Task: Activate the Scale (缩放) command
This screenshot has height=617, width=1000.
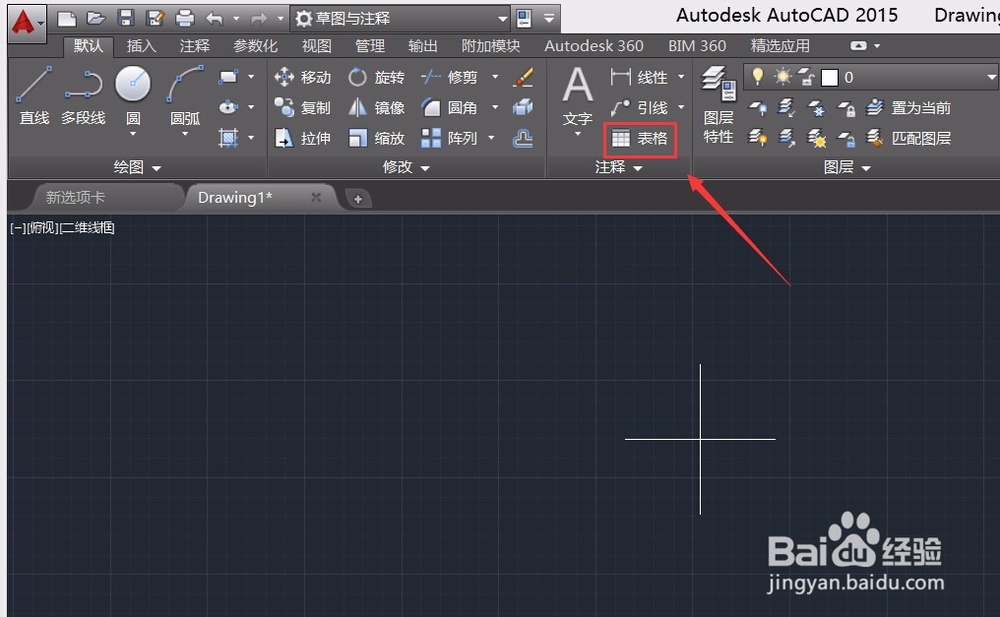Action: point(376,138)
